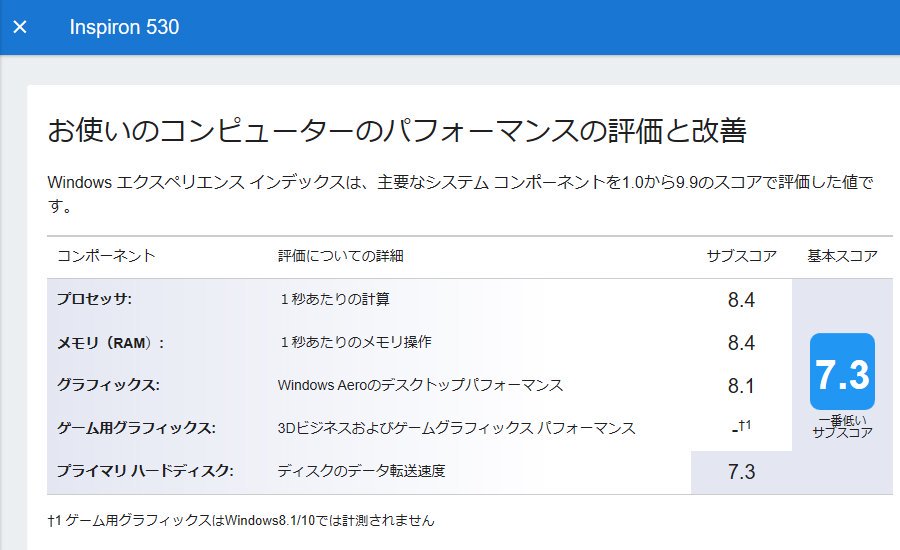Select the 'プライマリ ハードディスク:' row label
This screenshot has height=550, width=900.
click(145, 471)
